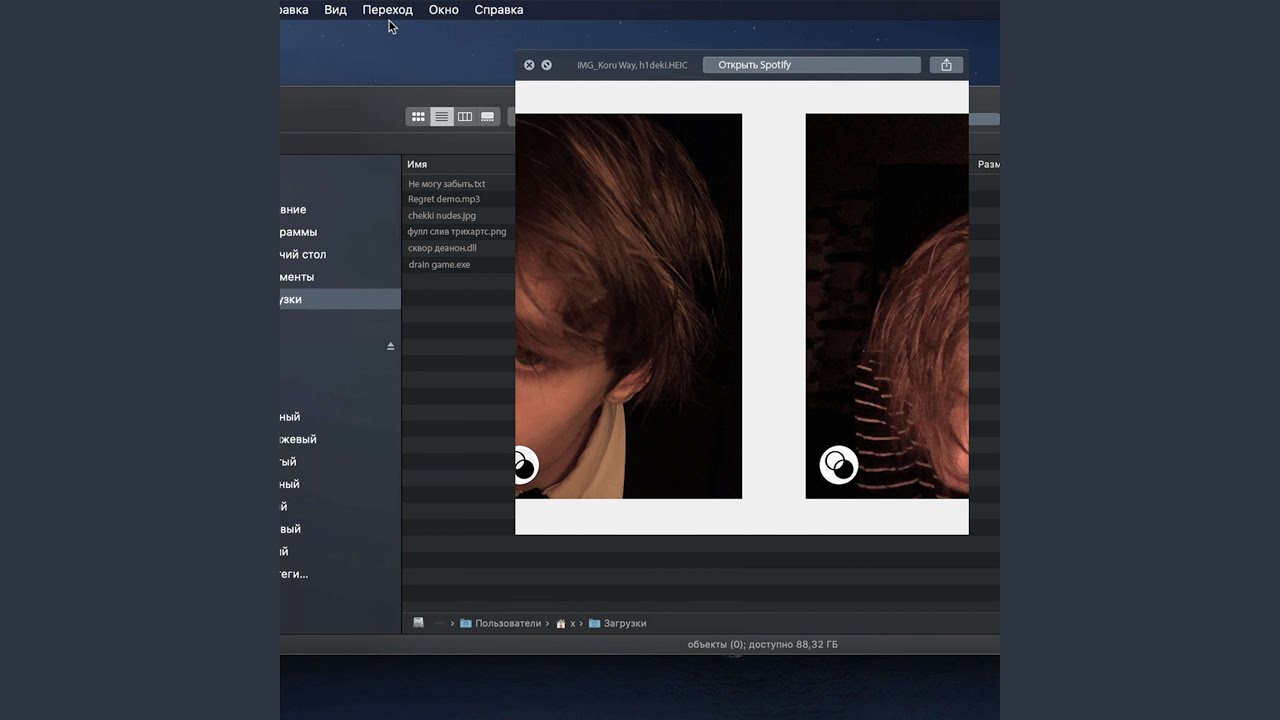Click the Share icon in Quick Look
The height and width of the screenshot is (720, 1280).
click(x=946, y=65)
